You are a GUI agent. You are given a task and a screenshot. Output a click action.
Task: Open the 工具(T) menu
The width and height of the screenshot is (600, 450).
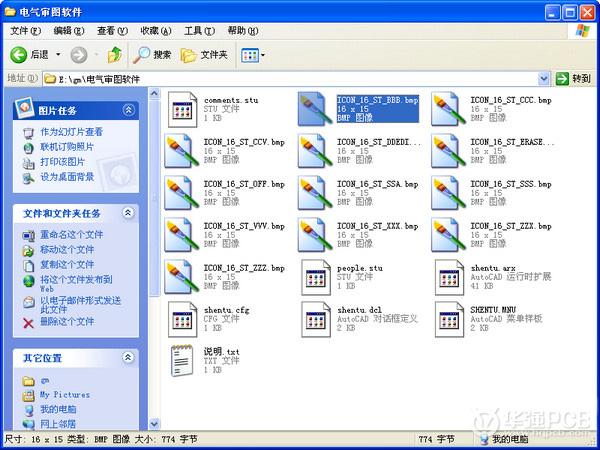[200, 31]
